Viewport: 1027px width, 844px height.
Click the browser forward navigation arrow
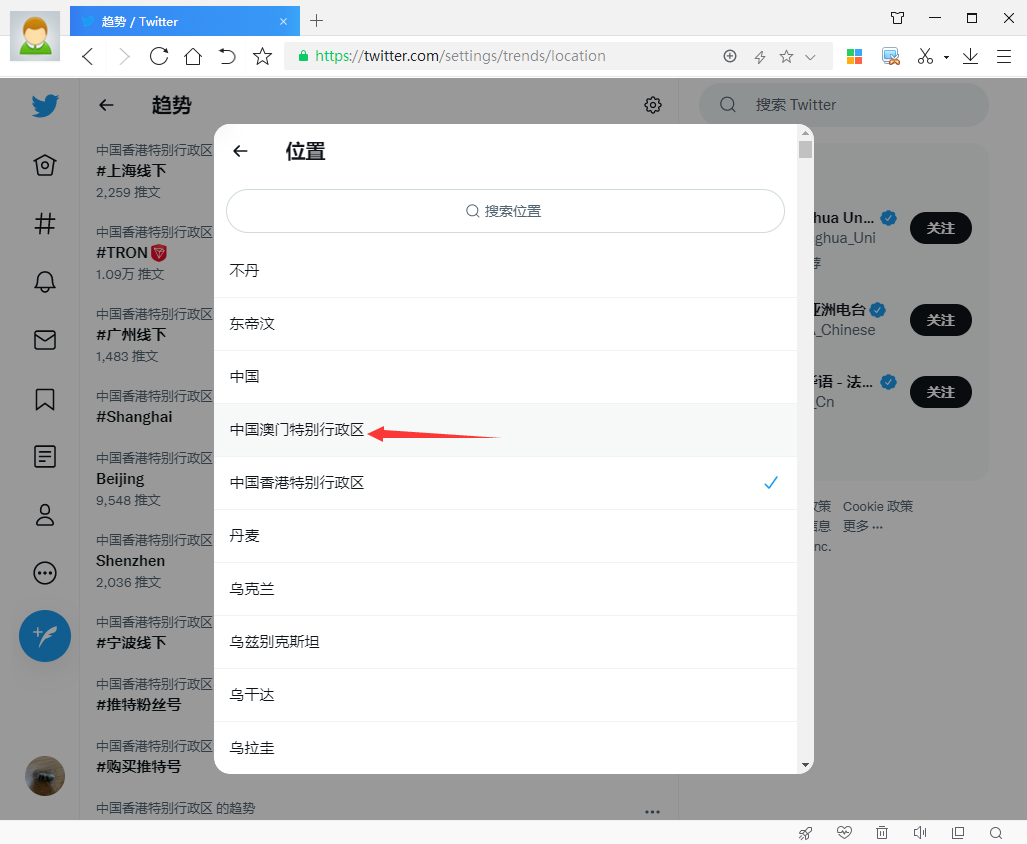(x=124, y=56)
